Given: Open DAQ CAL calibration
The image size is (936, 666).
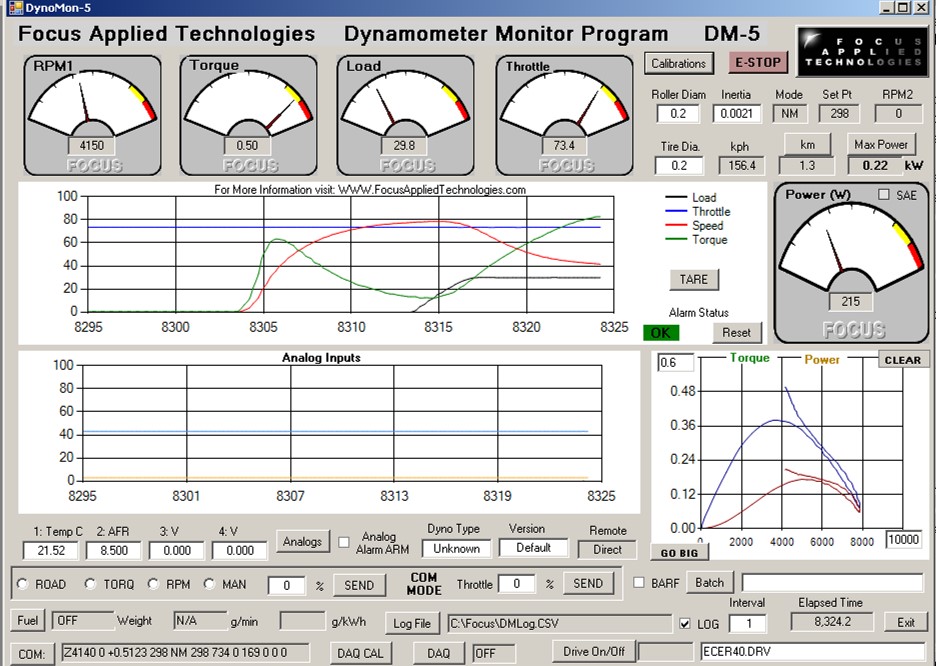Looking at the screenshot, I should point(360,653).
